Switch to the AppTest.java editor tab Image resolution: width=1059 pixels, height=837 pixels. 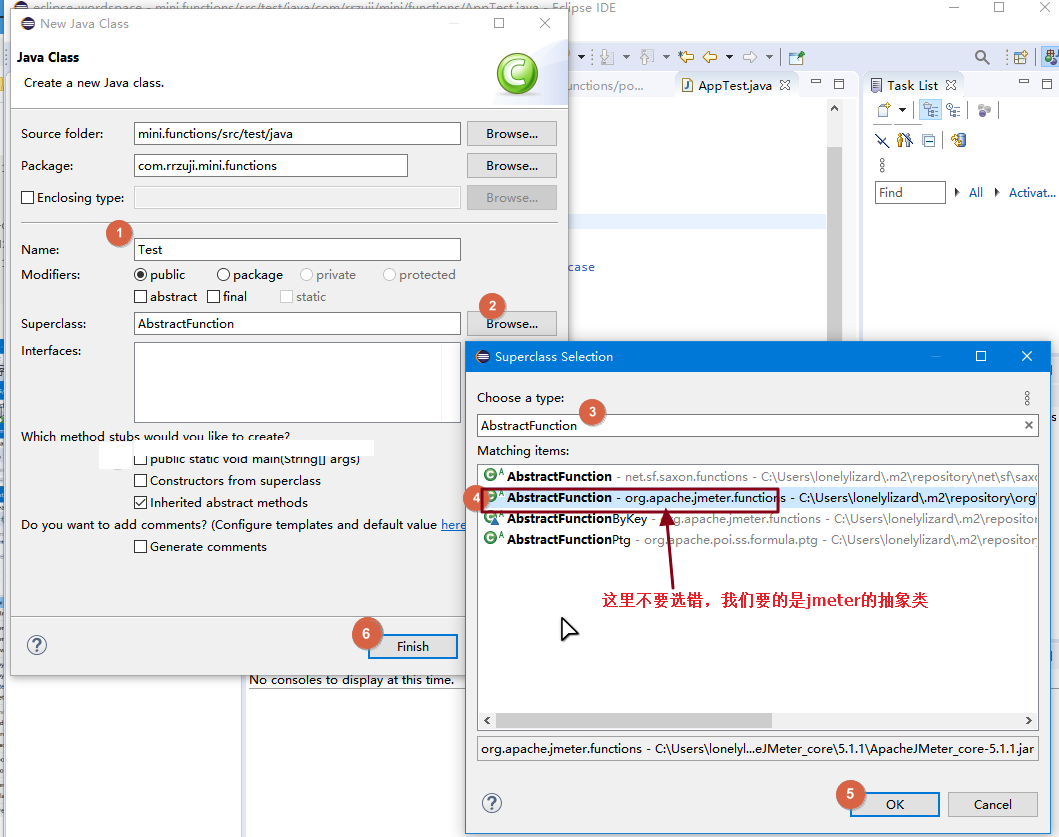734,86
